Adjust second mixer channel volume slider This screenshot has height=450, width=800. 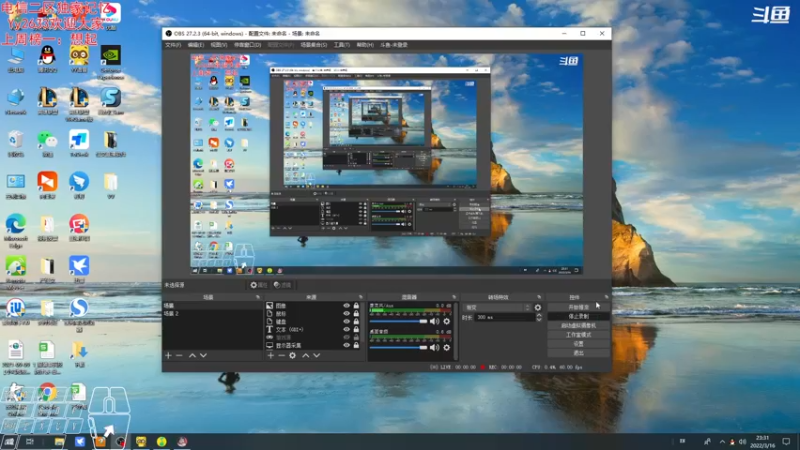click(398, 347)
